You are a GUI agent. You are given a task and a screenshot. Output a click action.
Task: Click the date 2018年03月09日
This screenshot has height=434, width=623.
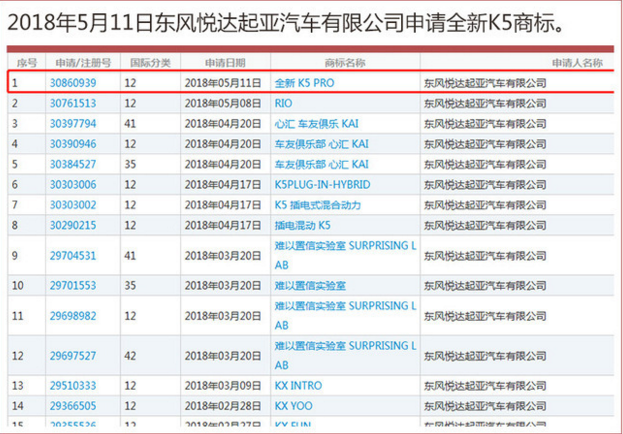[222, 386]
